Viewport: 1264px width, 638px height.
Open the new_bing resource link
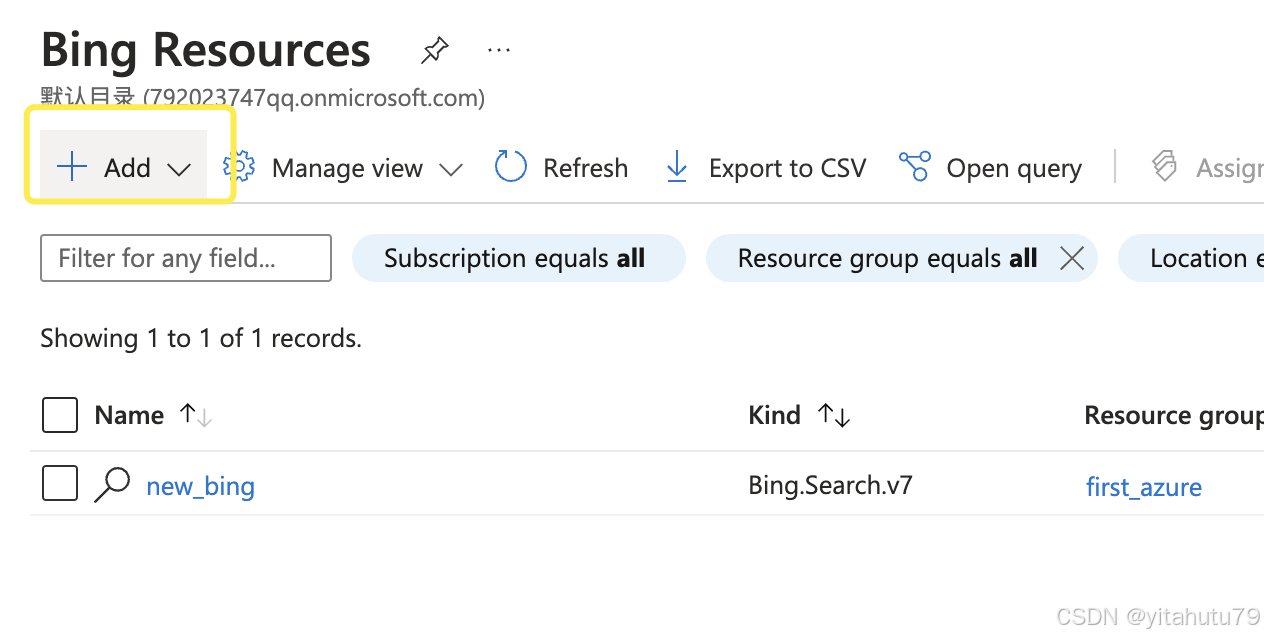200,487
